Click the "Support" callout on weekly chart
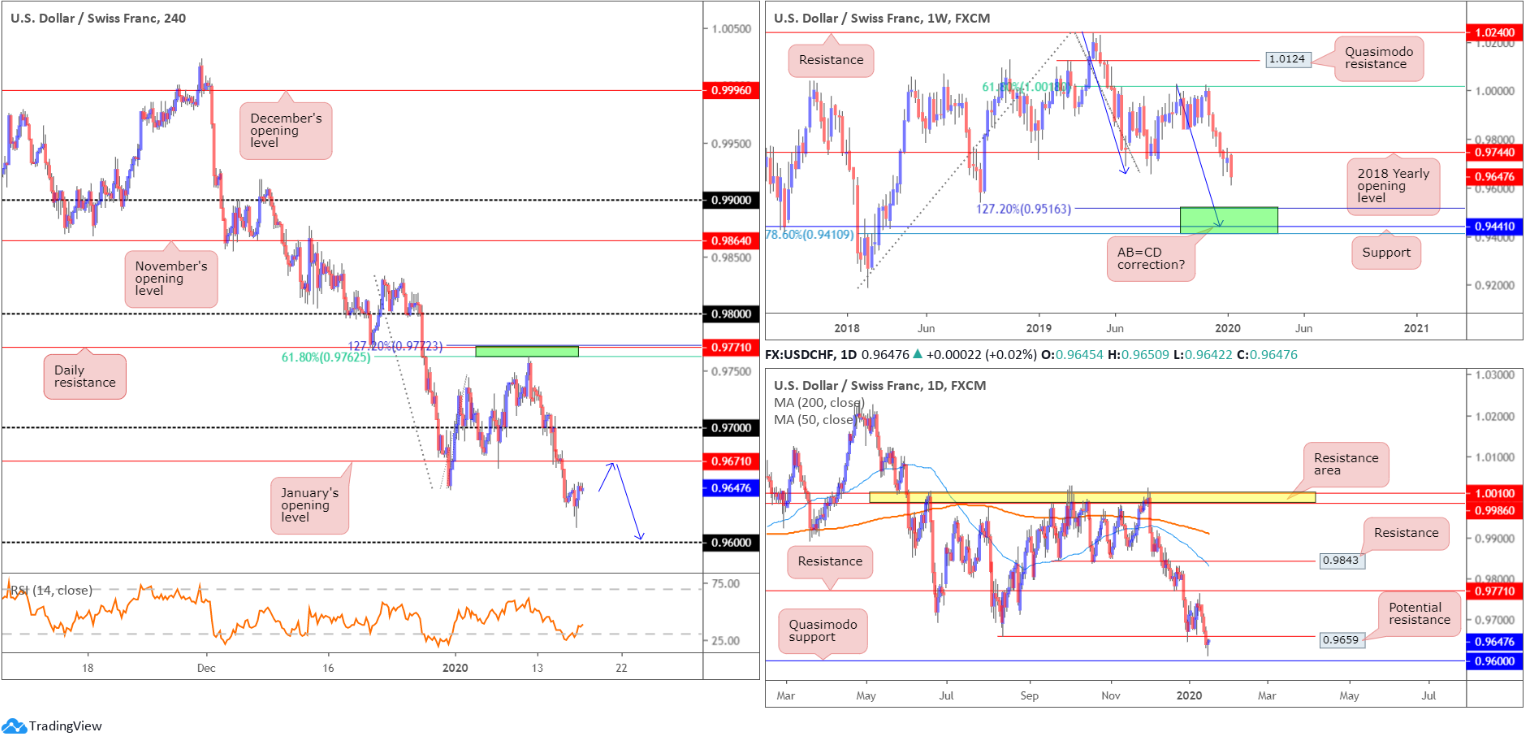Screen dimensions: 1524x739 pos(1386,252)
